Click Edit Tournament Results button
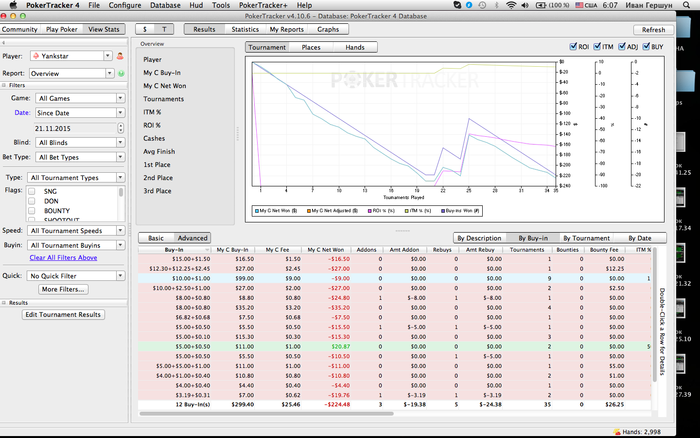 63,315
